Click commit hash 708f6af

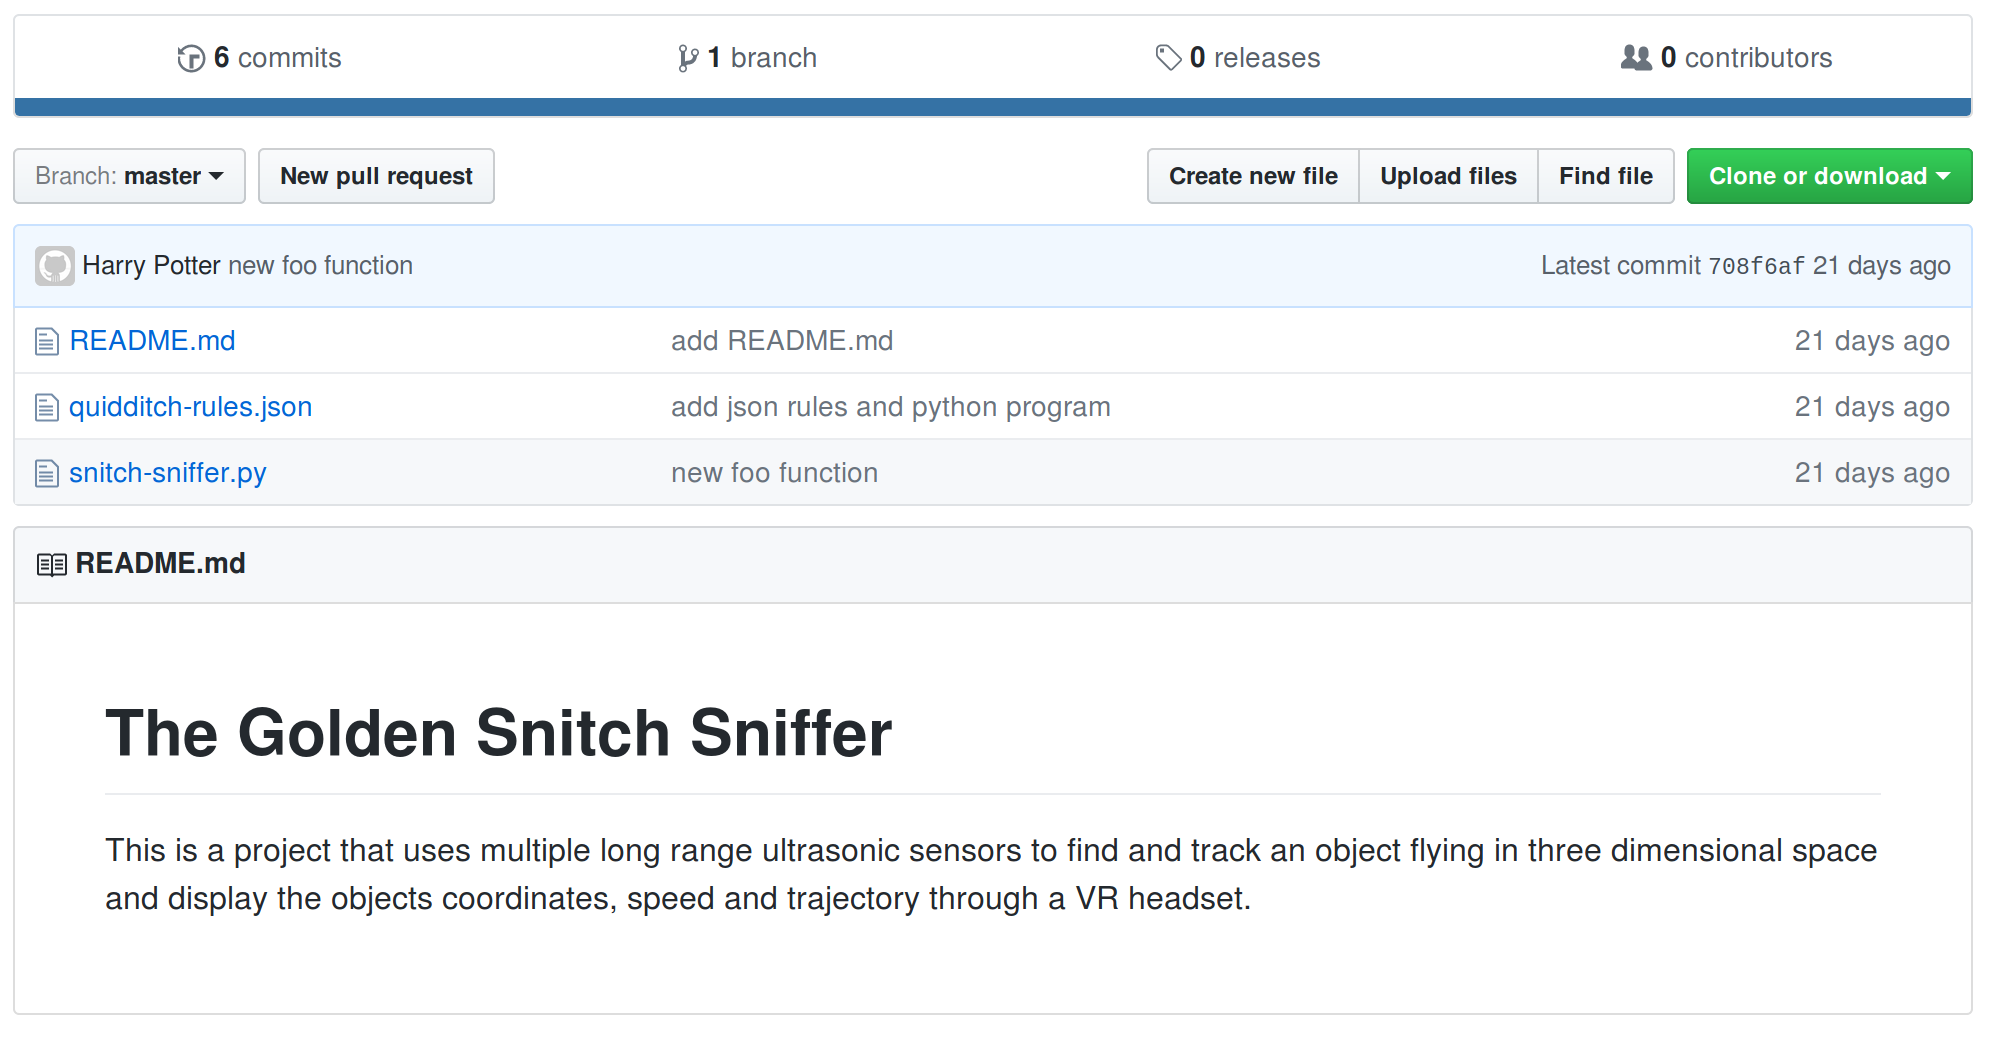click(x=1757, y=266)
